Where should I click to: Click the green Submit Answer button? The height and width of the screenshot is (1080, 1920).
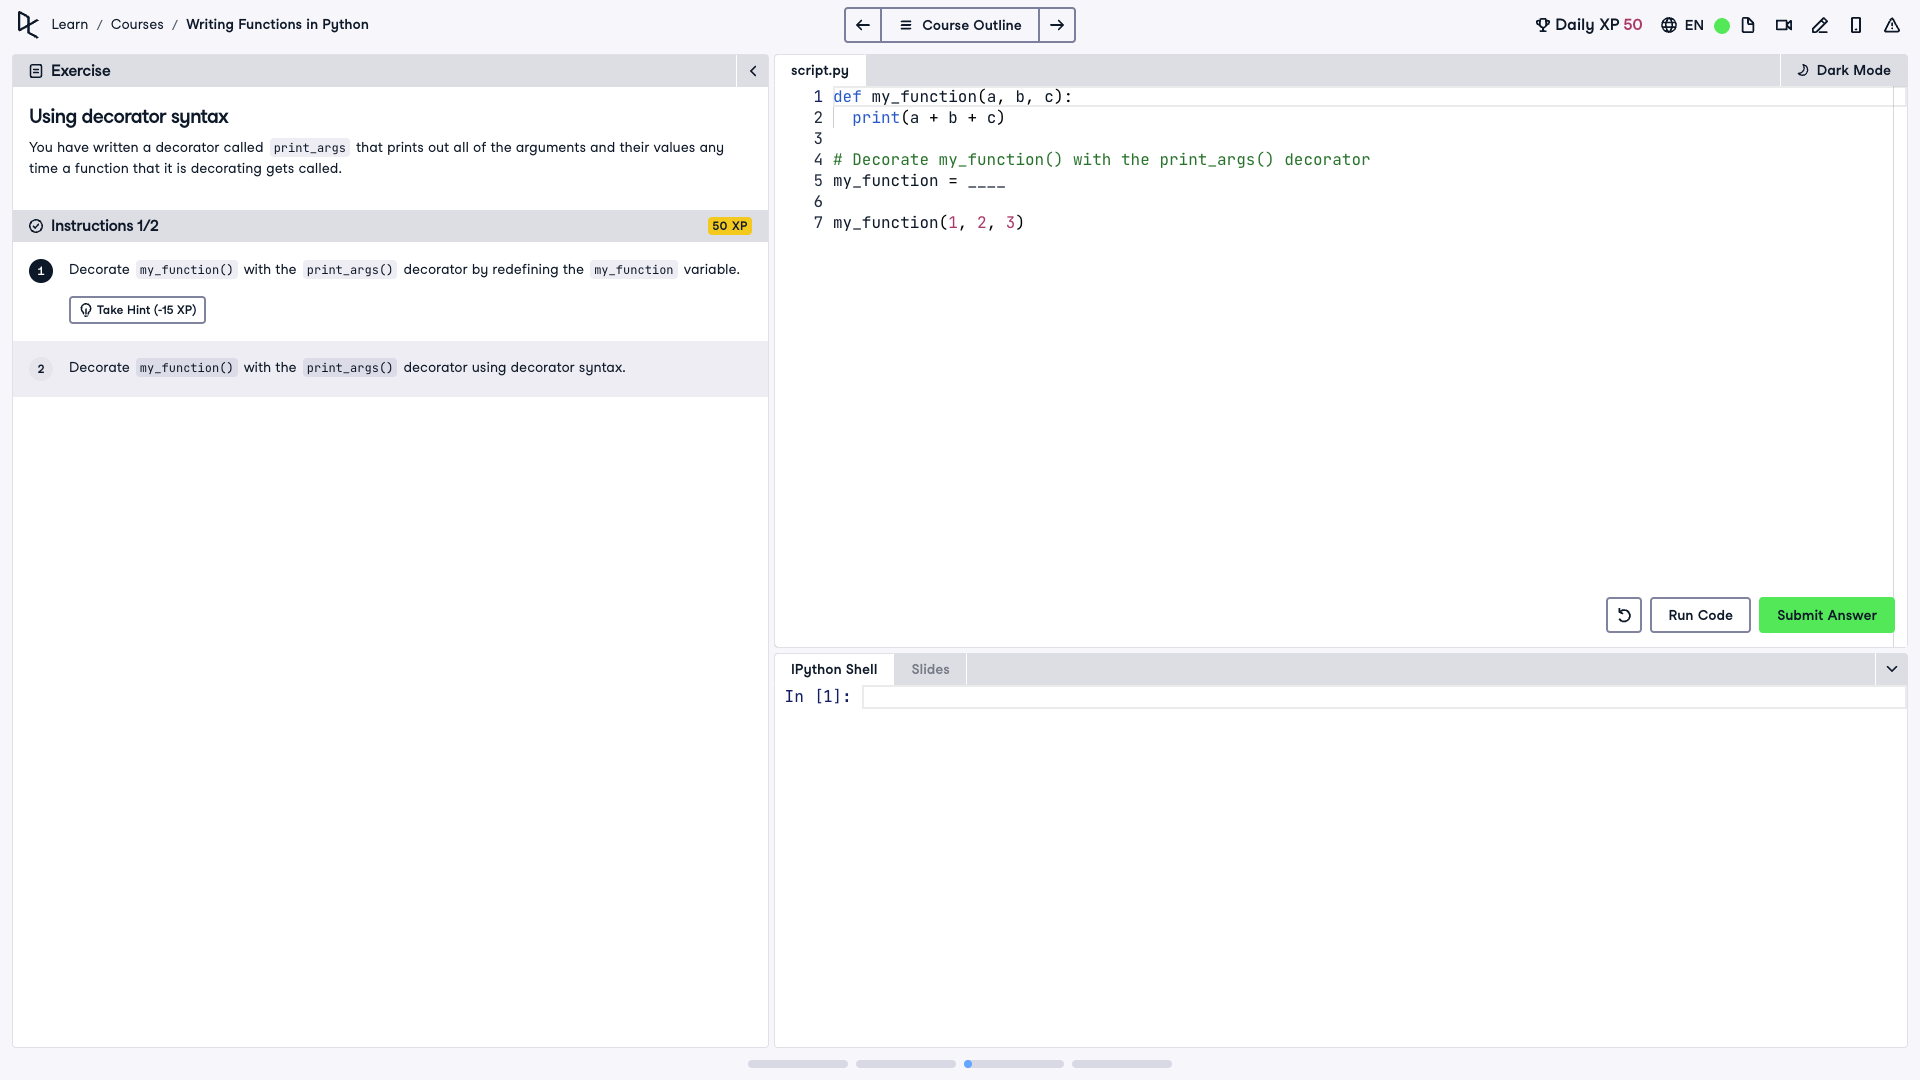click(x=1826, y=615)
